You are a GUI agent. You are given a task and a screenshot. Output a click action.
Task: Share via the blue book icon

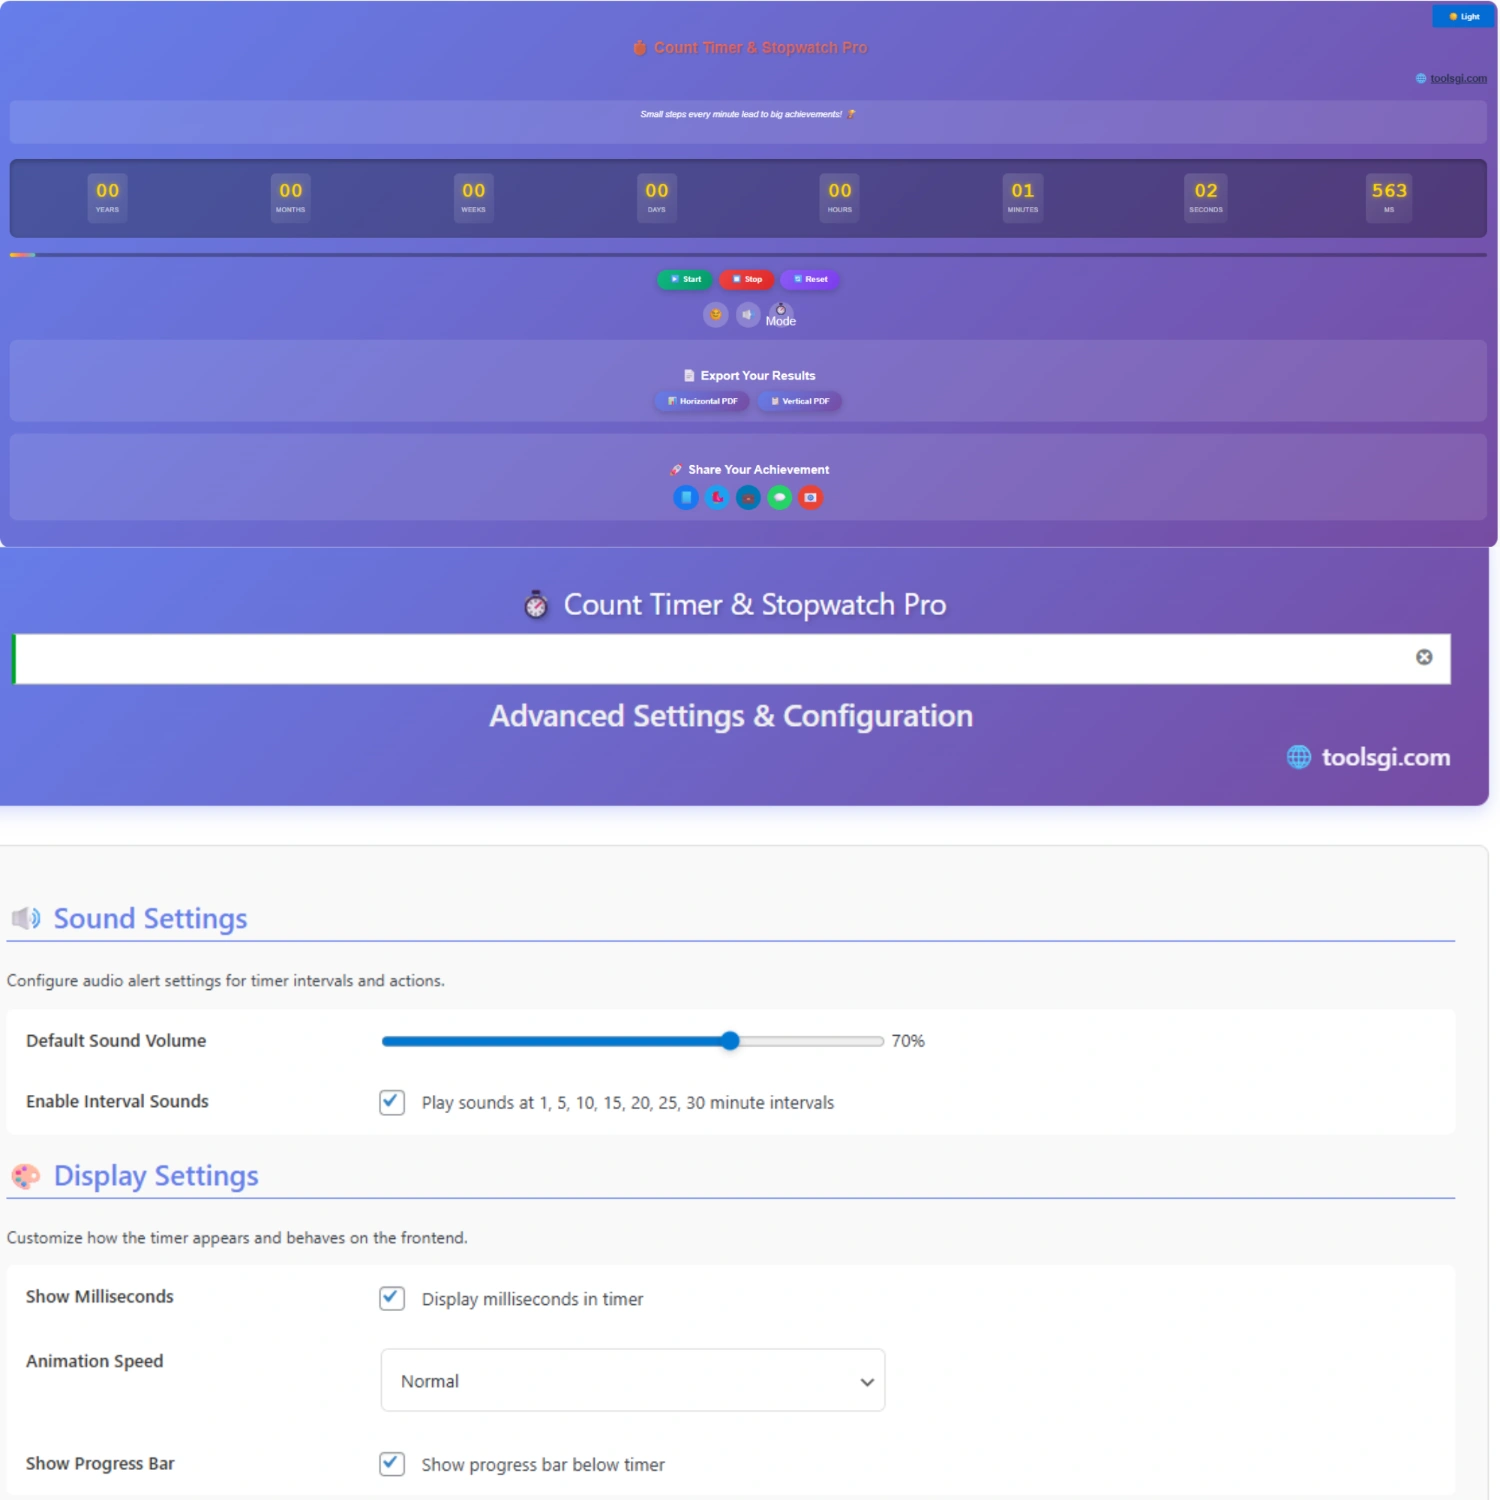pos(686,497)
